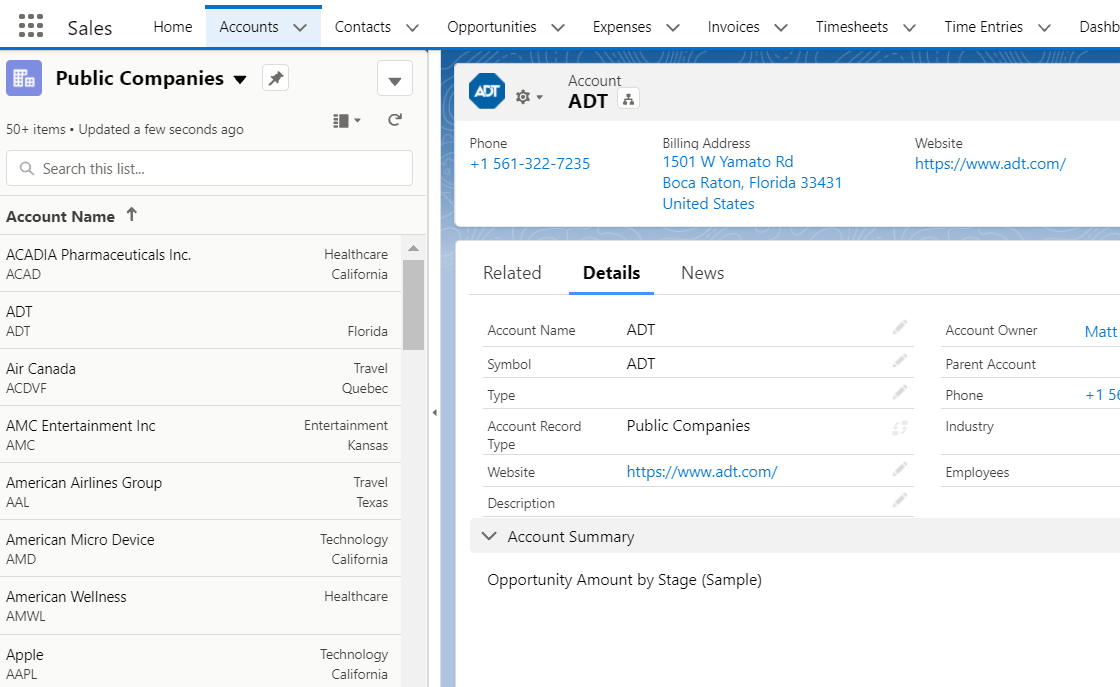Viewport: 1120px width, 687px height.
Task: Open the App Launcher grid icon
Action: click(x=31, y=26)
